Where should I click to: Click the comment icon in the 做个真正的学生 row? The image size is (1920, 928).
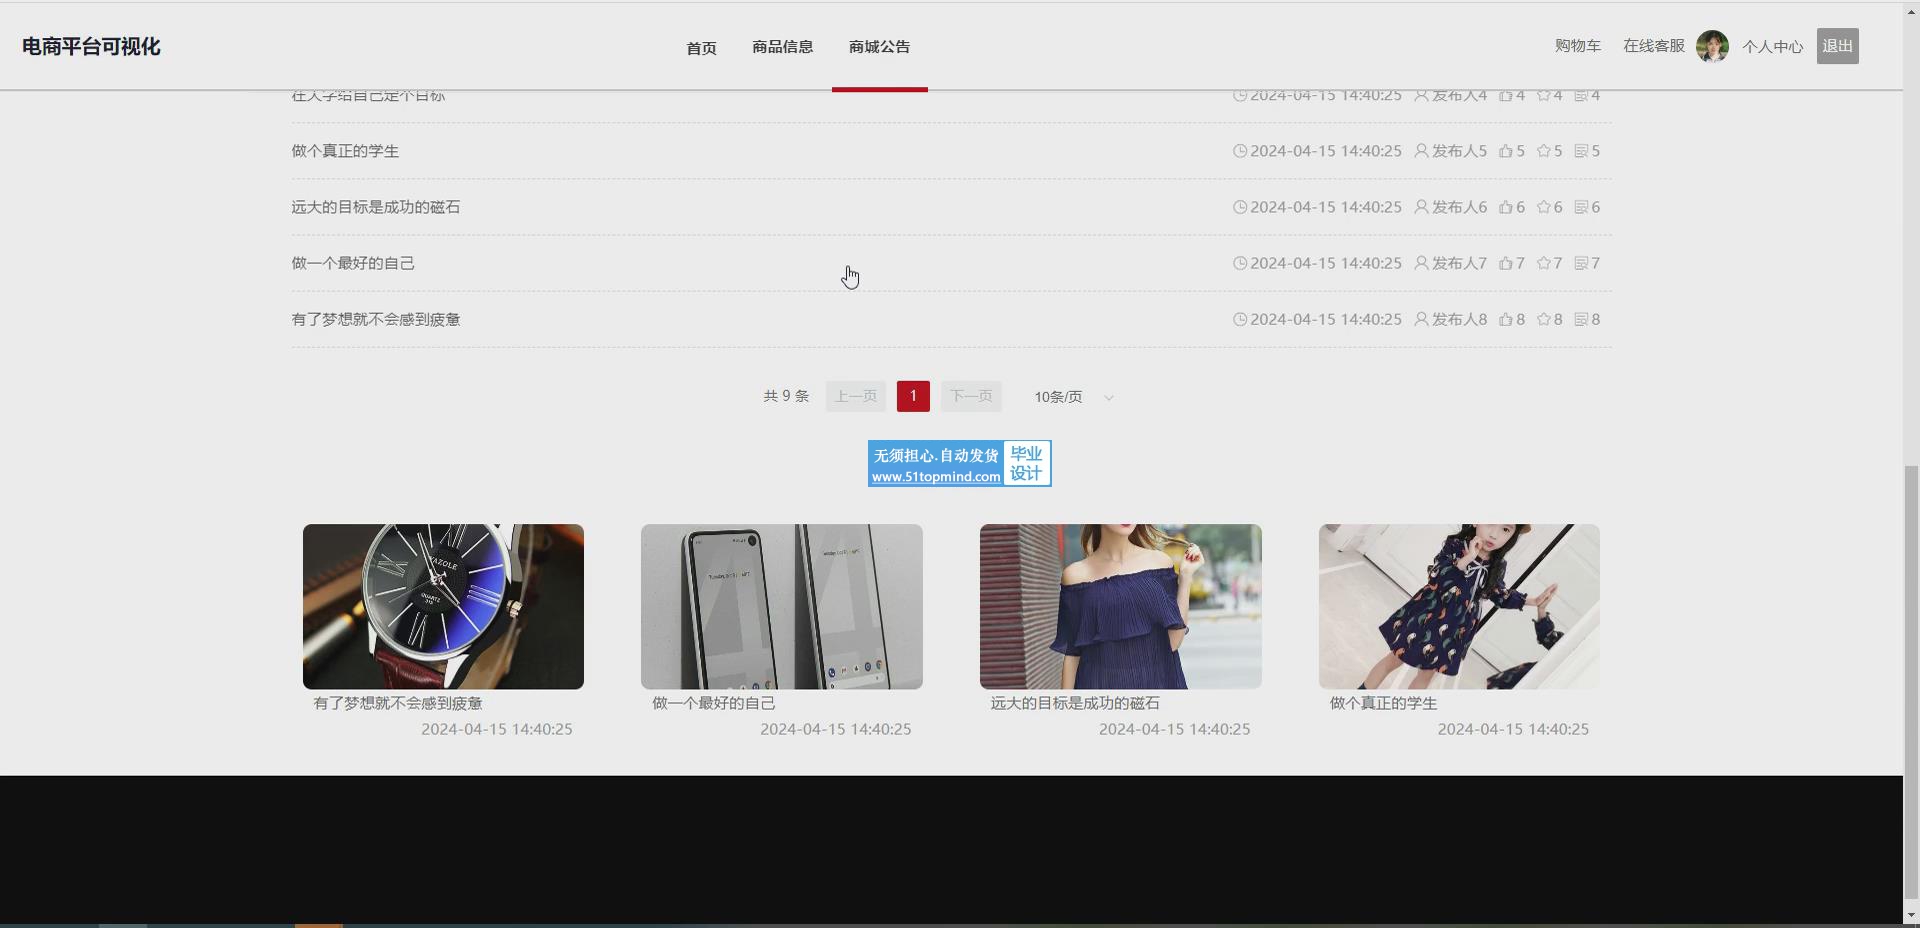click(1582, 151)
